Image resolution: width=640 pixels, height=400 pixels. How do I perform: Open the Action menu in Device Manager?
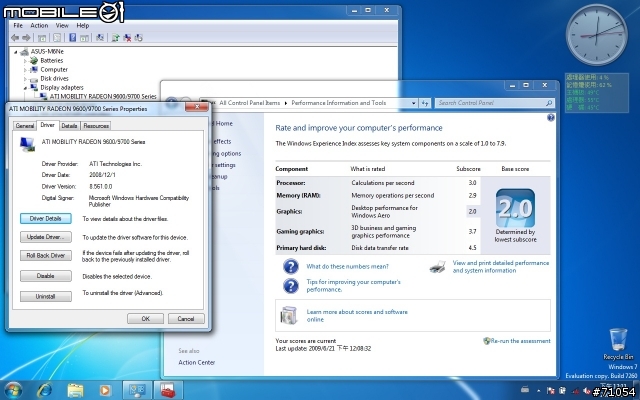[39, 25]
